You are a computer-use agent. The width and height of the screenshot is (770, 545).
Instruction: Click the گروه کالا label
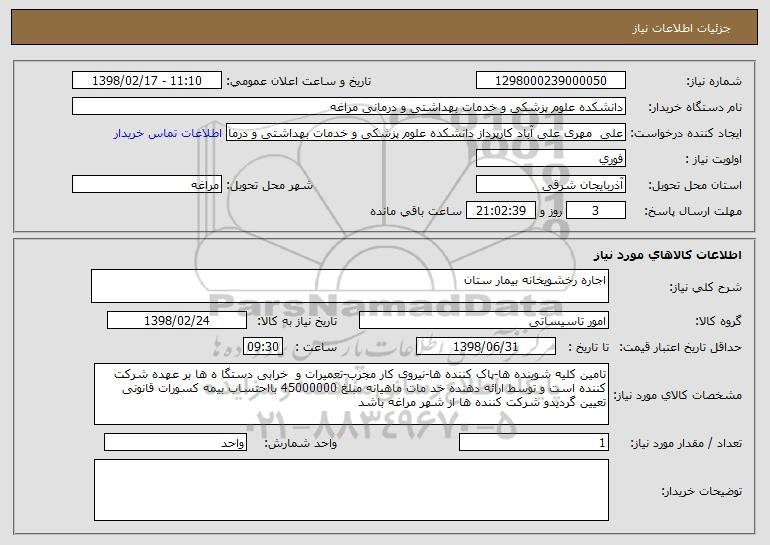(718, 322)
